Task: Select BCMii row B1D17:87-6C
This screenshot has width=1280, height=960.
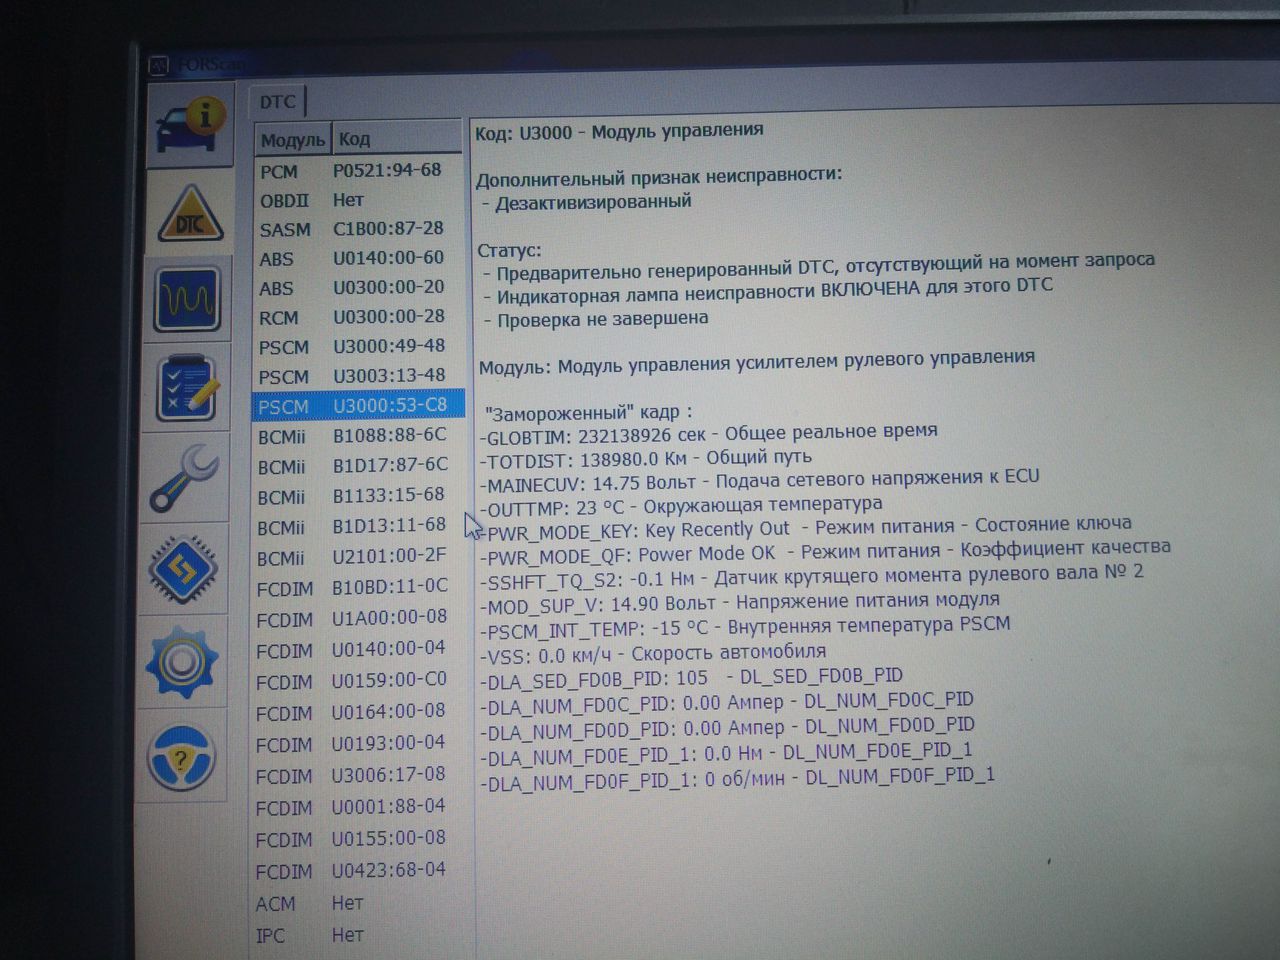Action: pos(358,466)
